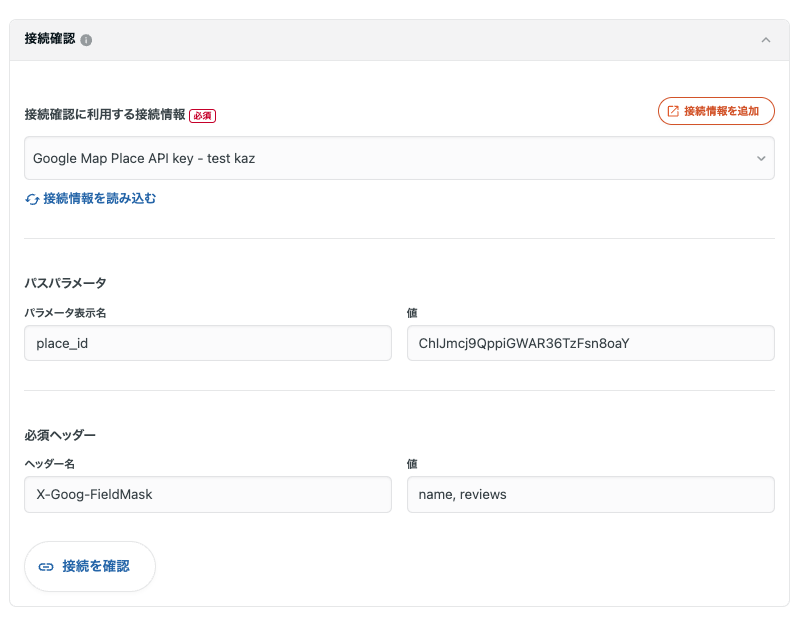Select the X-Goog-FieldMask header name field

point(208,494)
